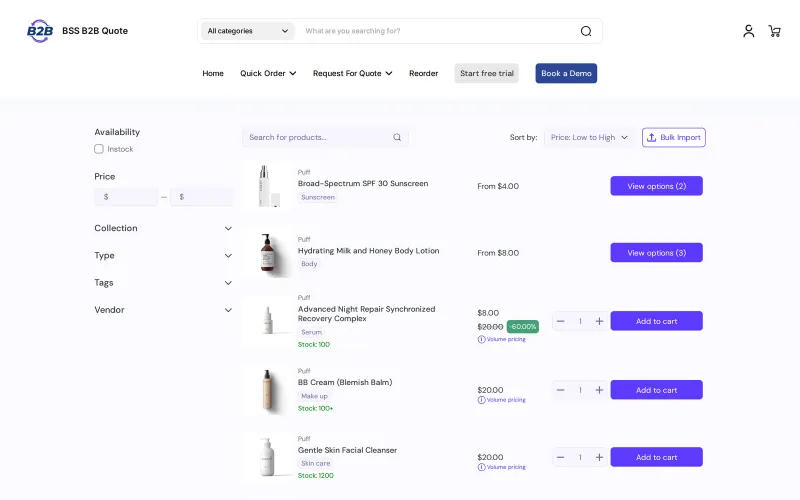Open the Request For Quote menu
The width and height of the screenshot is (800, 500).
pyautogui.click(x=353, y=73)
